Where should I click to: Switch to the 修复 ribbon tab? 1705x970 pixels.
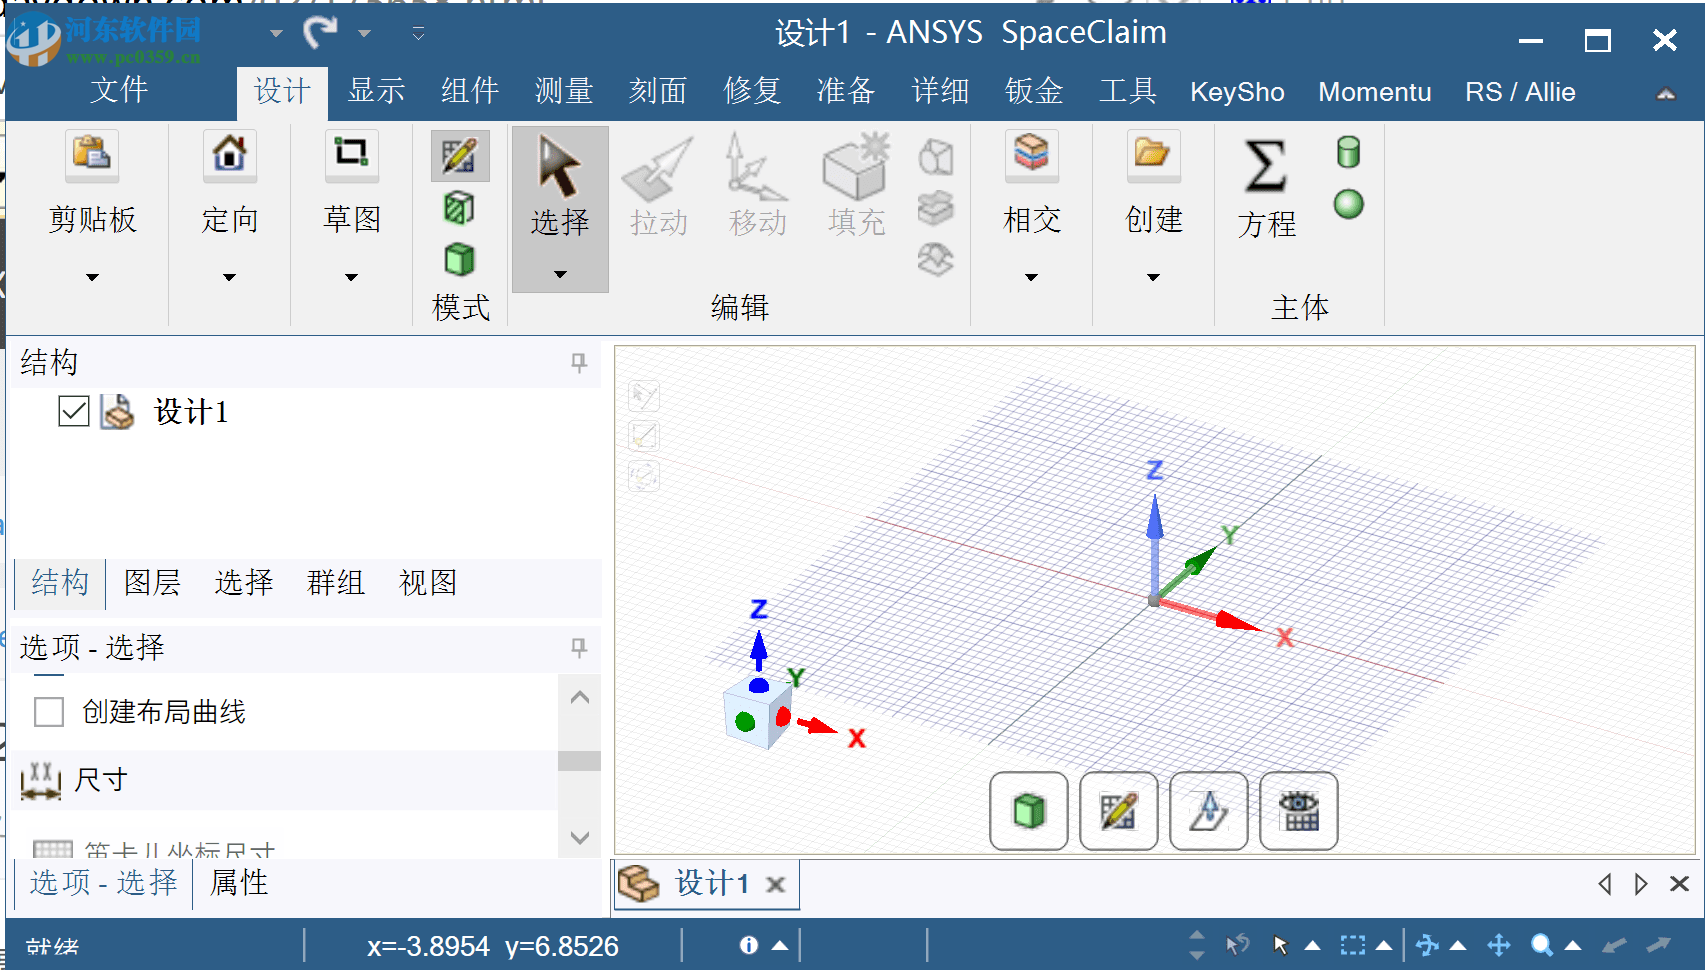[x=752, y=91]
